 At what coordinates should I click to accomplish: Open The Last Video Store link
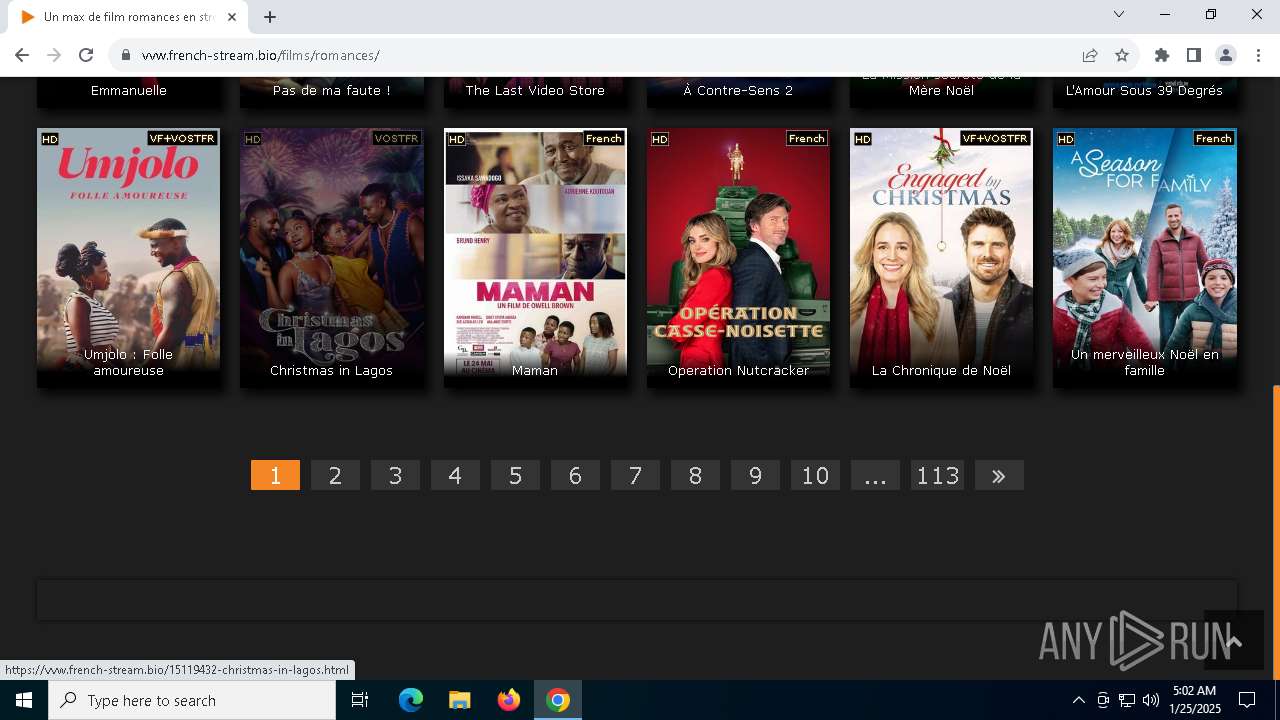click(535, 90)
